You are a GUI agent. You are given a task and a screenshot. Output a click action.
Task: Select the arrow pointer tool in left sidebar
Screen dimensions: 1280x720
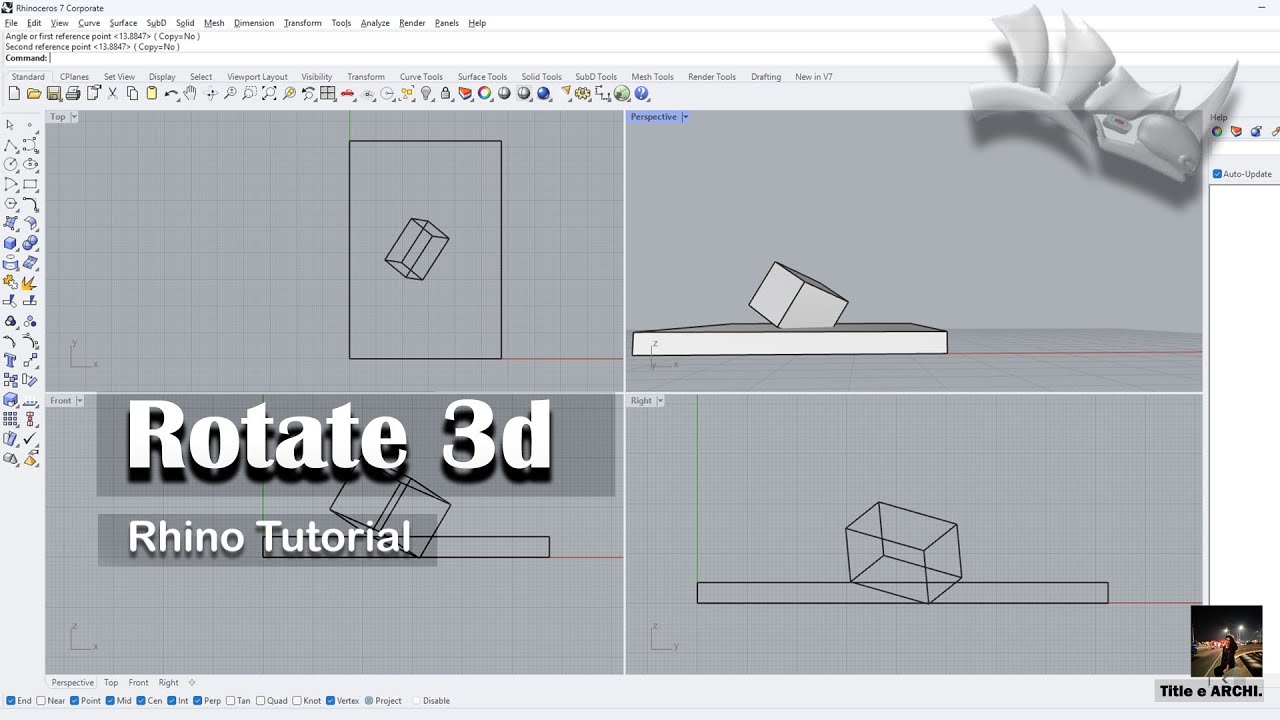click(x=10, y=125)
